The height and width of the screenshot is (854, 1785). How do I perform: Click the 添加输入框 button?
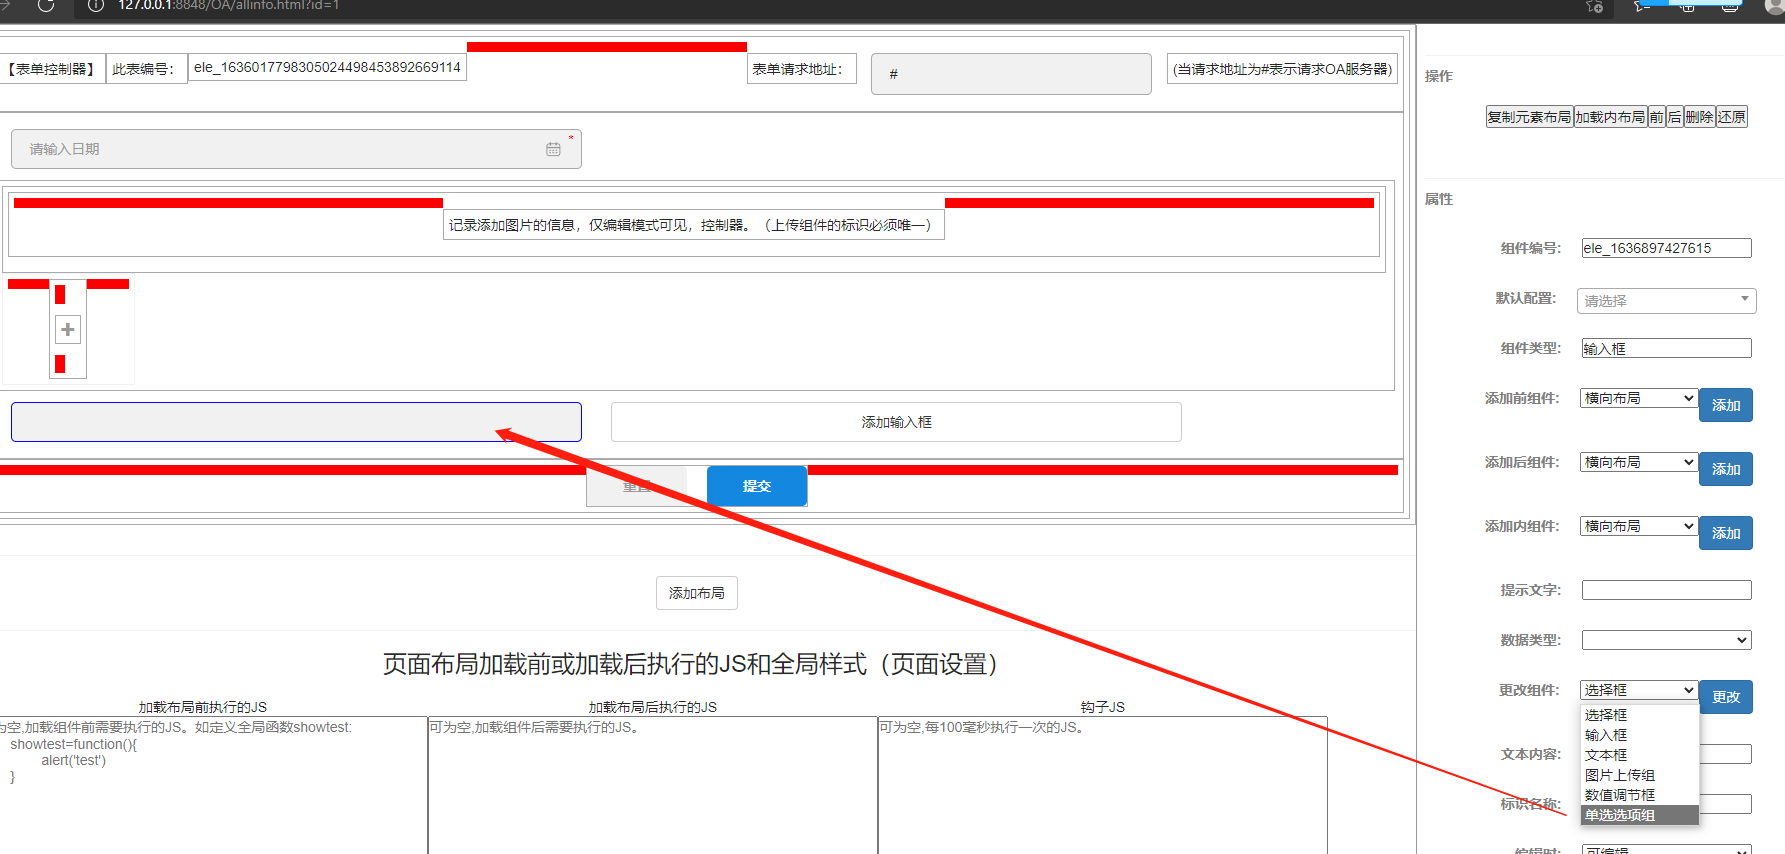[896, 422]
